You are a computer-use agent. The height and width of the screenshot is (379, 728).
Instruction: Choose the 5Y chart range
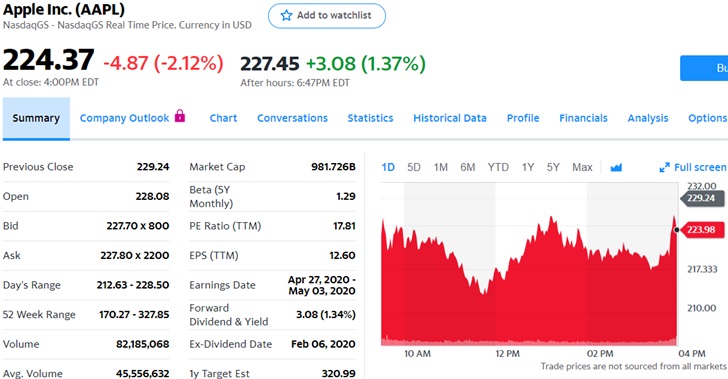pyautogui.click(x=553, y=167)
